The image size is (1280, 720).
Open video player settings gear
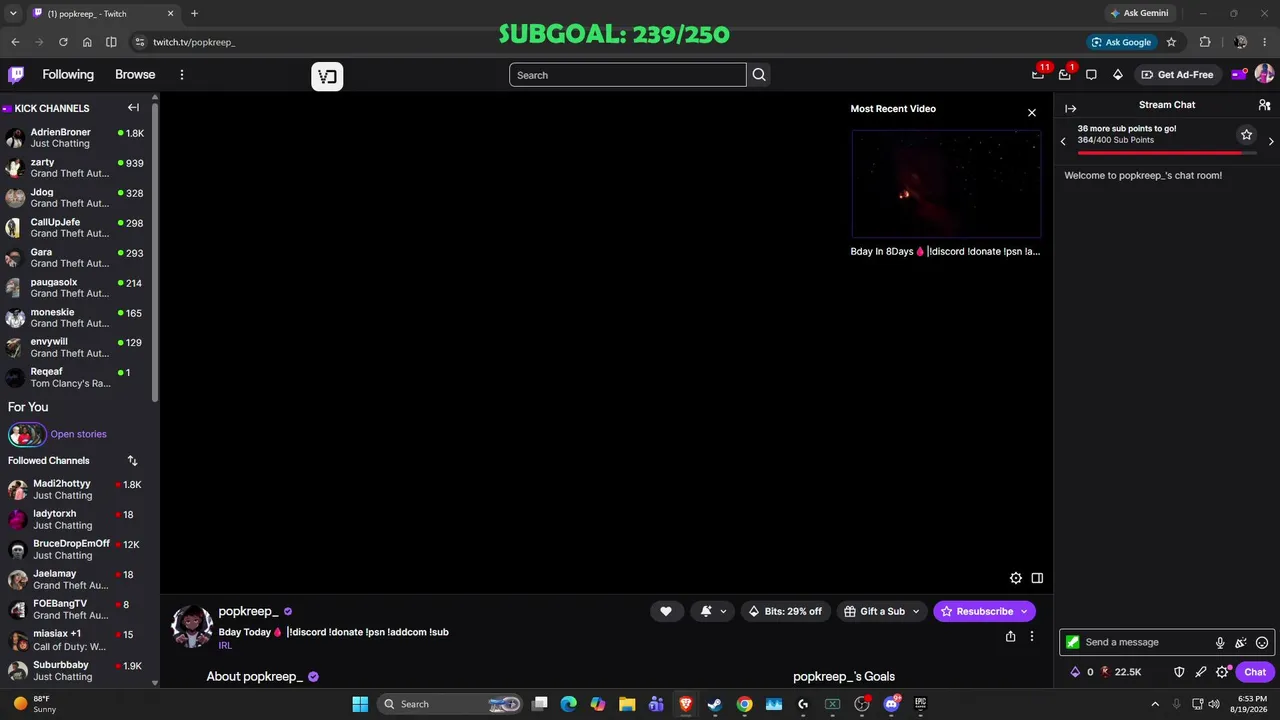[1016, 578]
